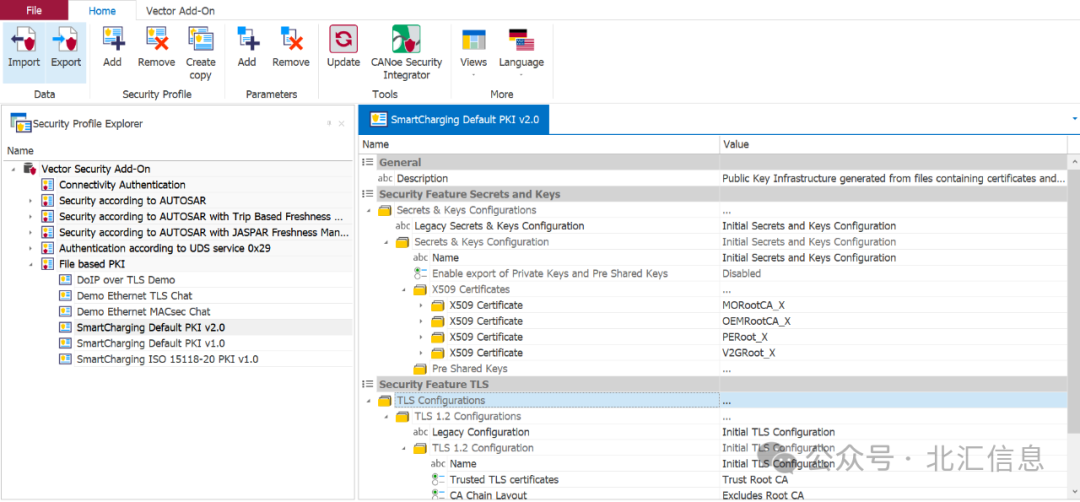Click the Trusted TLS certificates option icon
This screenshot has height=502, width=1080.
click(437, 479)
